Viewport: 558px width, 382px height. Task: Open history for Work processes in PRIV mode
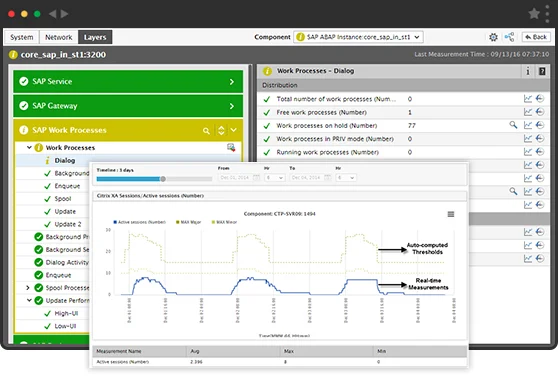click(540, 138)
